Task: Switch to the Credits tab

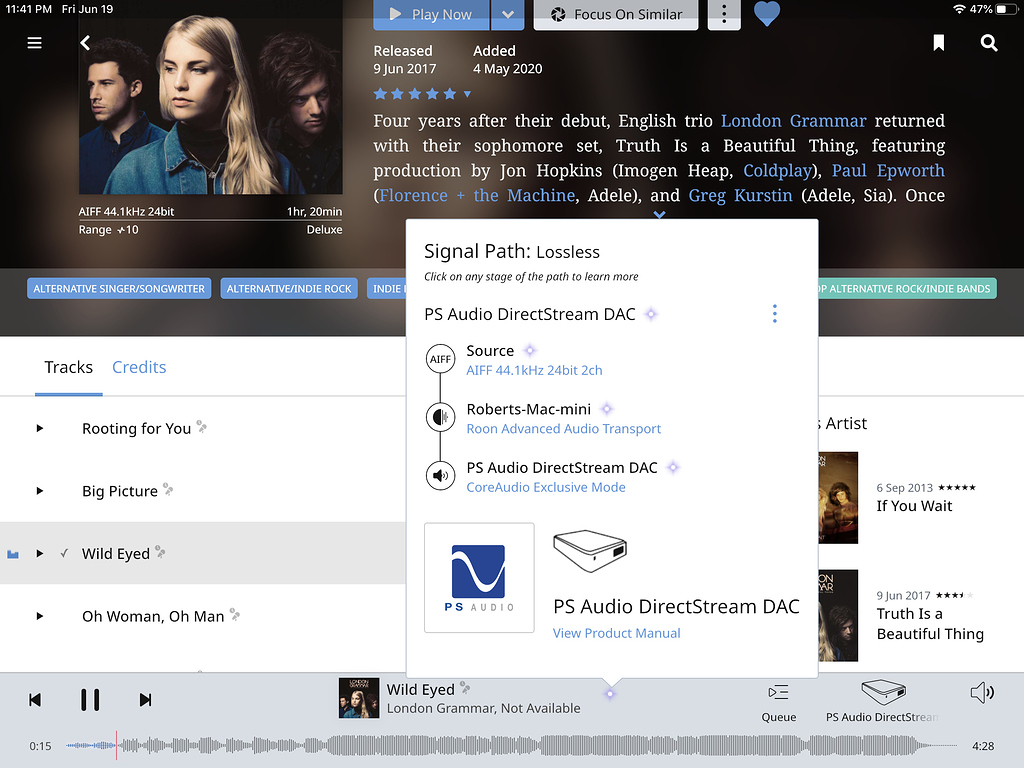Action: point(138,367)
